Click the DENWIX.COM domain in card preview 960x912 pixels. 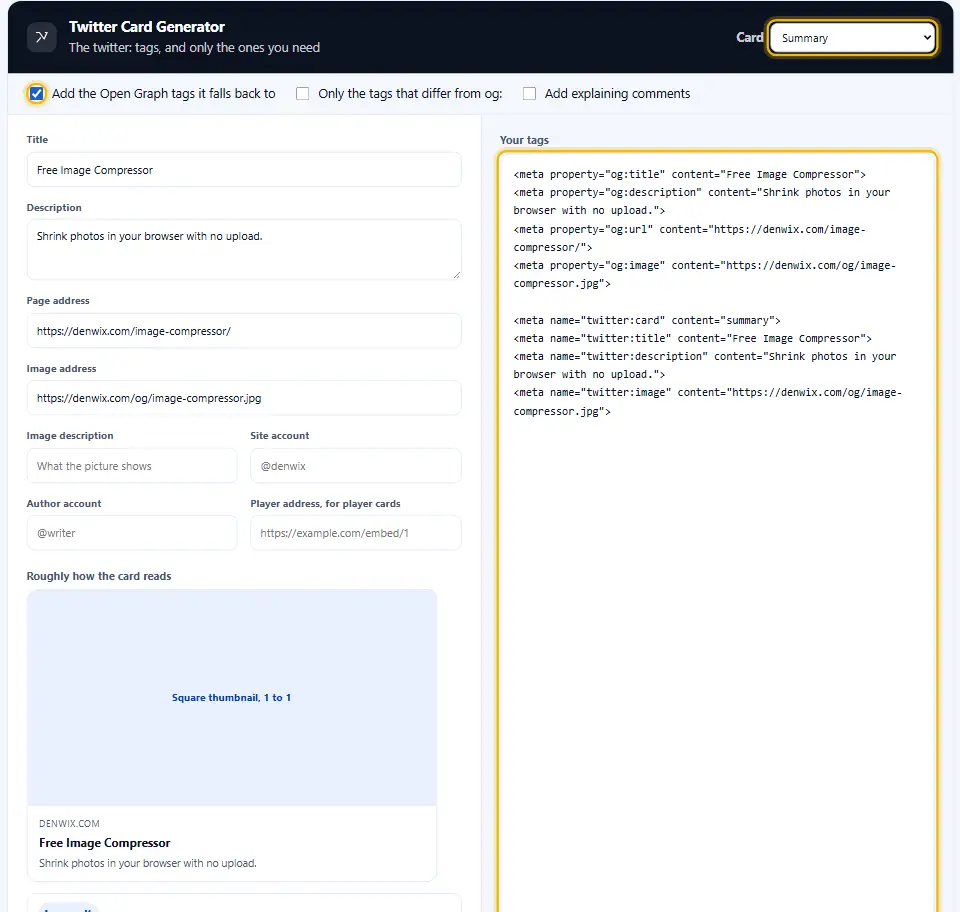point(69,824)
